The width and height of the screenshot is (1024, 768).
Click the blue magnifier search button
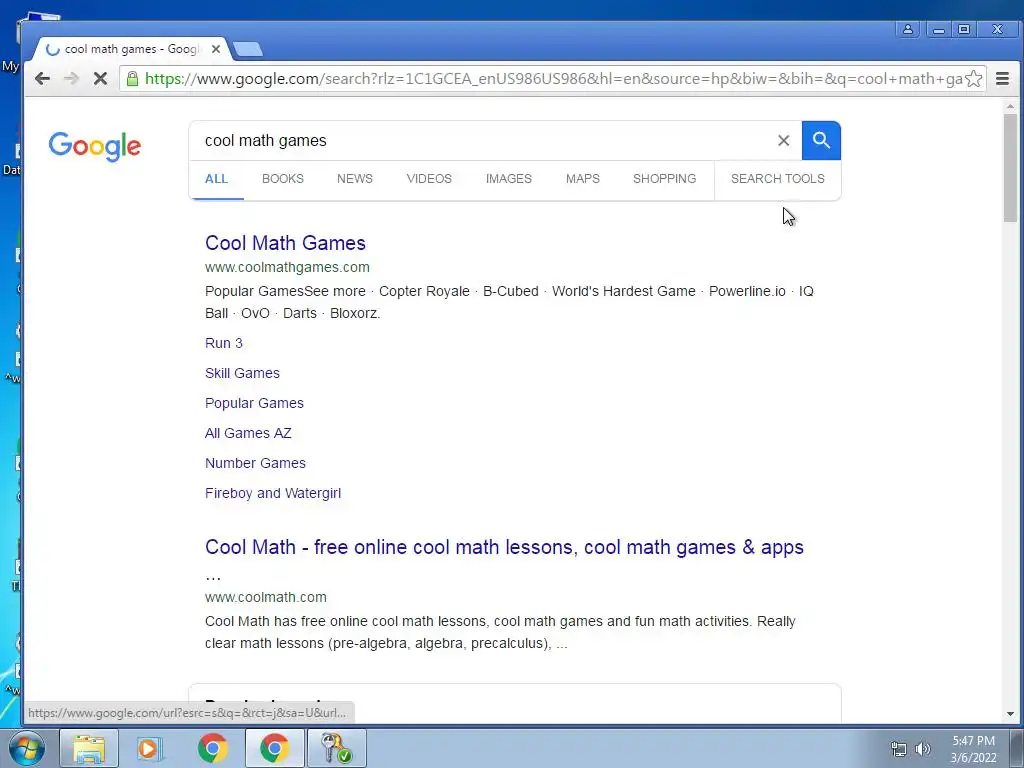[821, 140]
